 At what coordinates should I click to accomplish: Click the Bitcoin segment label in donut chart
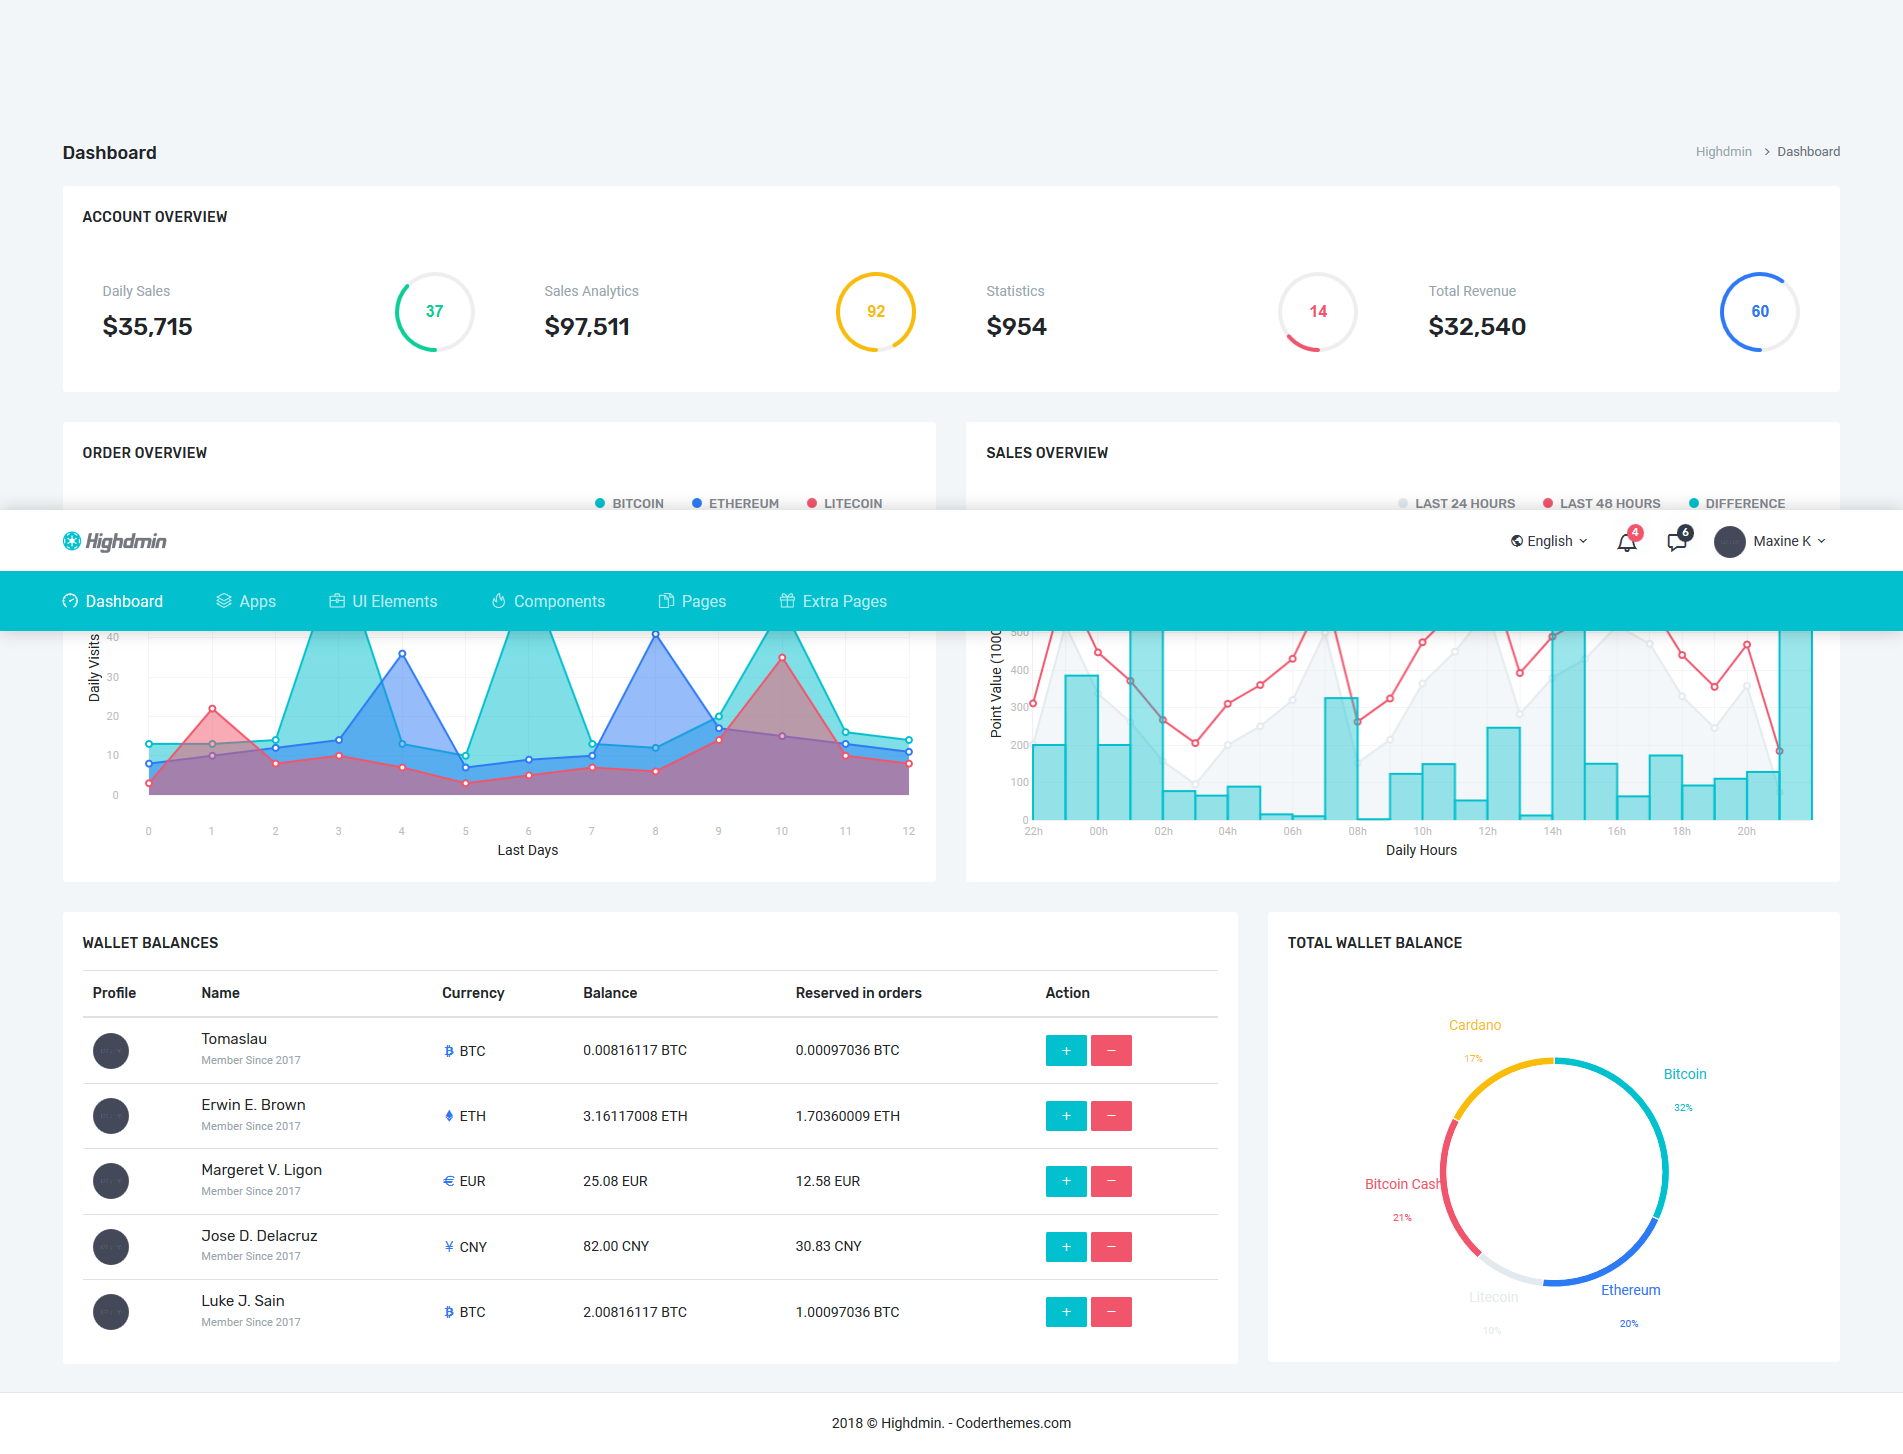tap(1685, 1074)
